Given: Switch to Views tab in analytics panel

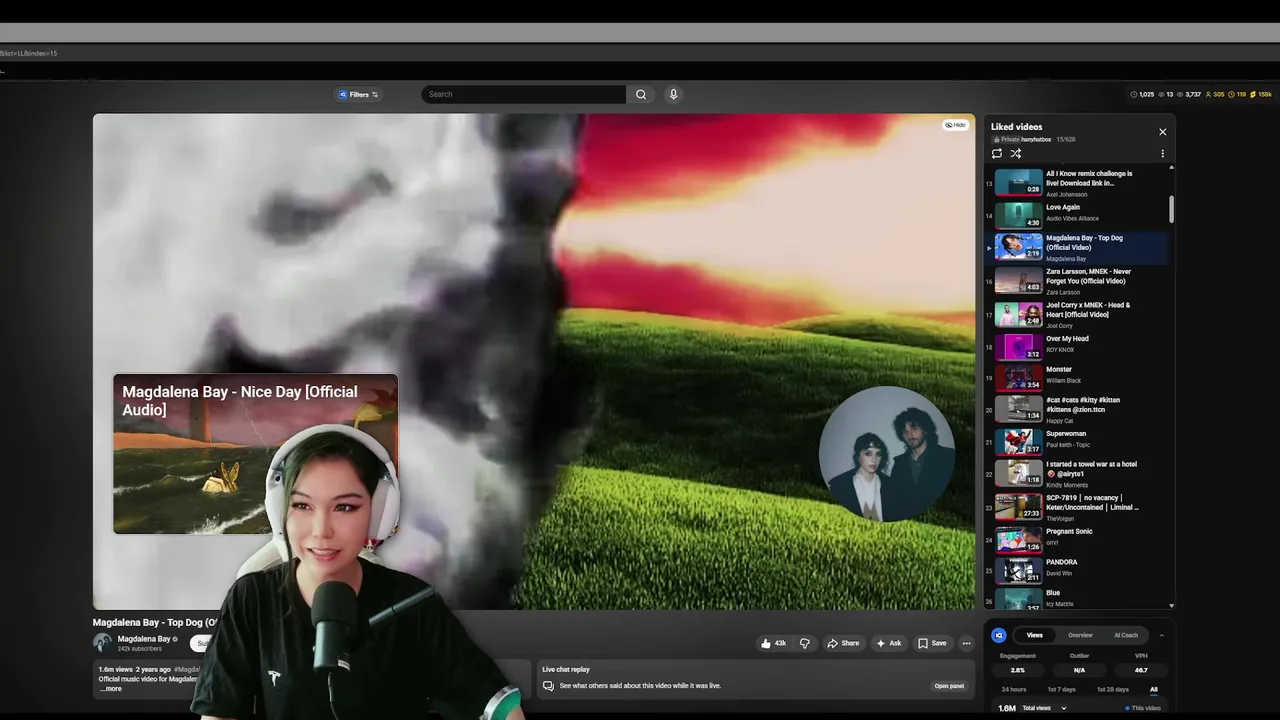Looking at the screenshot, I should coord(1034,635).
